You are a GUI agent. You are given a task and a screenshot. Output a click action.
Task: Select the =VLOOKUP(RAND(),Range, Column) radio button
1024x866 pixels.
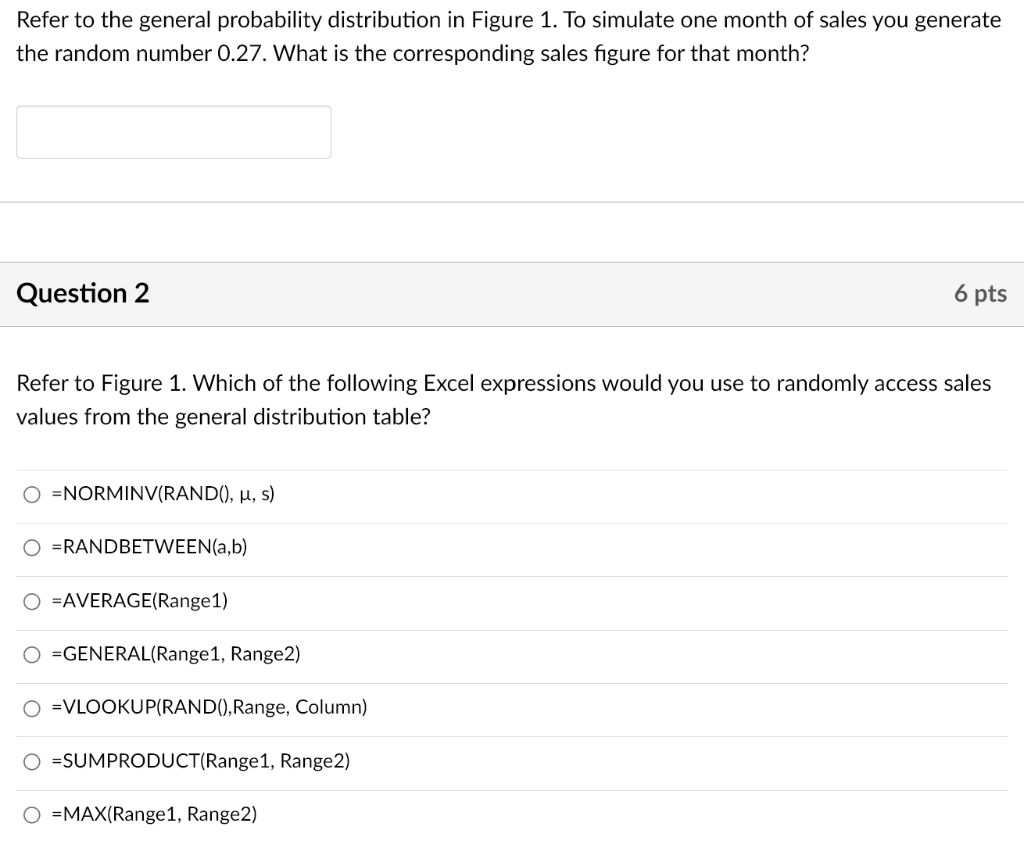coord(31,708)
